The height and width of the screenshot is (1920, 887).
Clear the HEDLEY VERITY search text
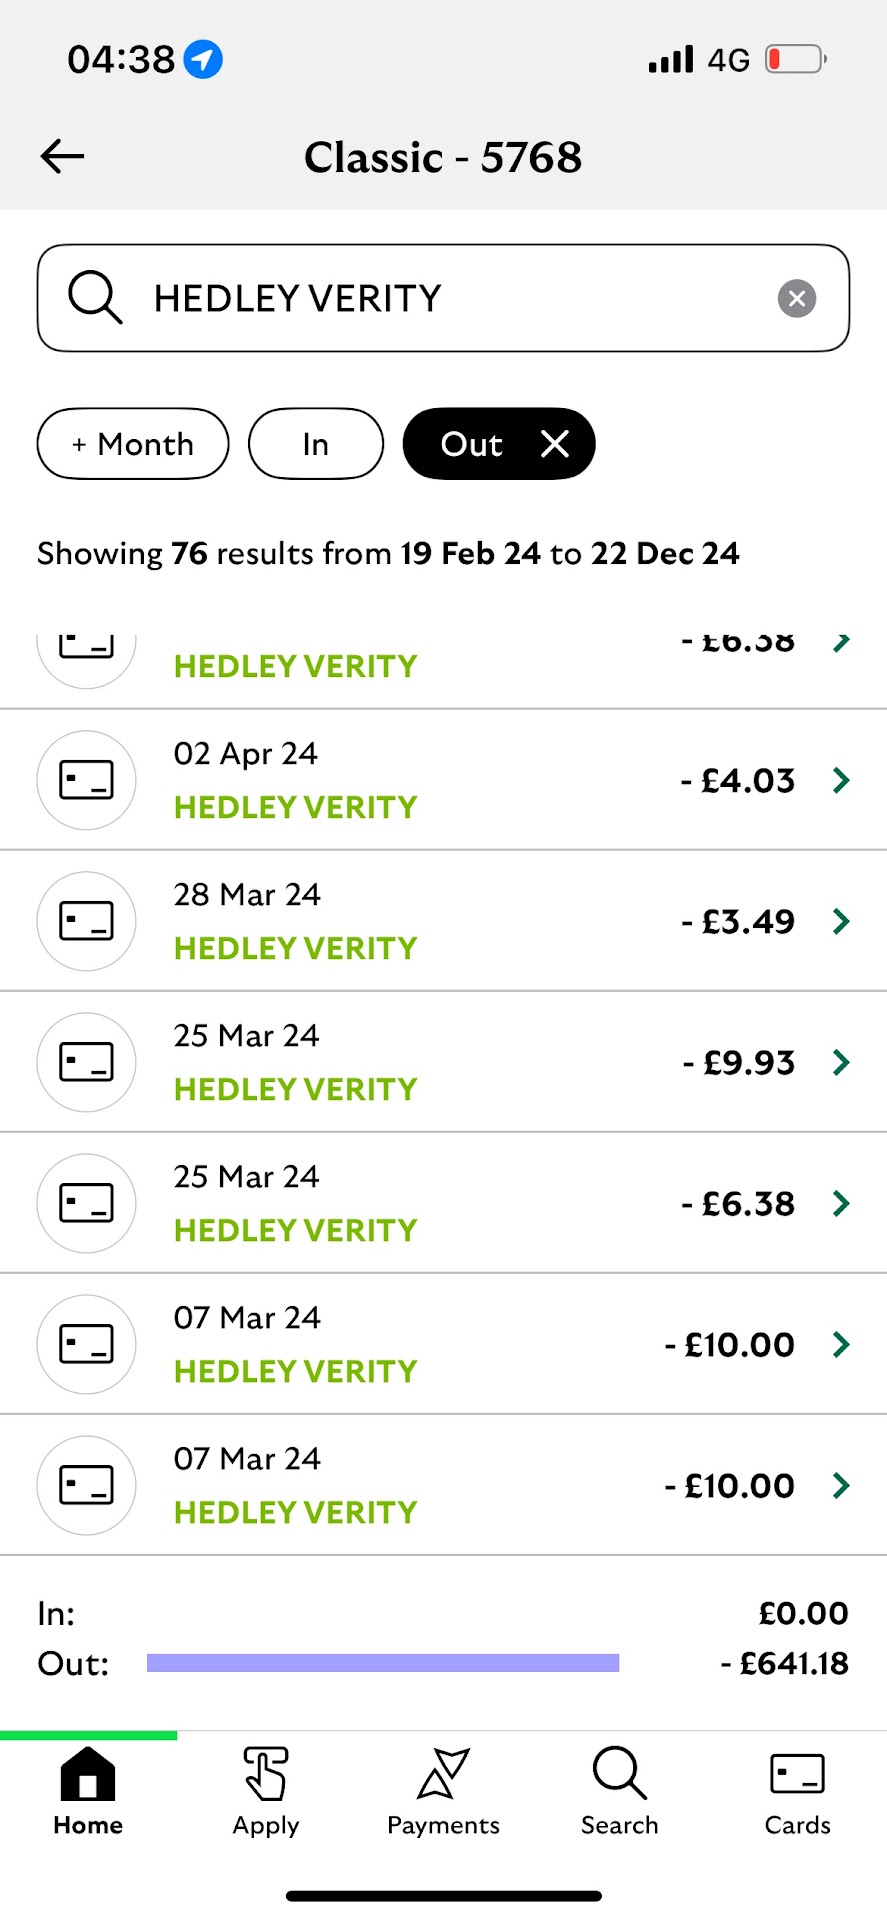[x=796, y=298]
